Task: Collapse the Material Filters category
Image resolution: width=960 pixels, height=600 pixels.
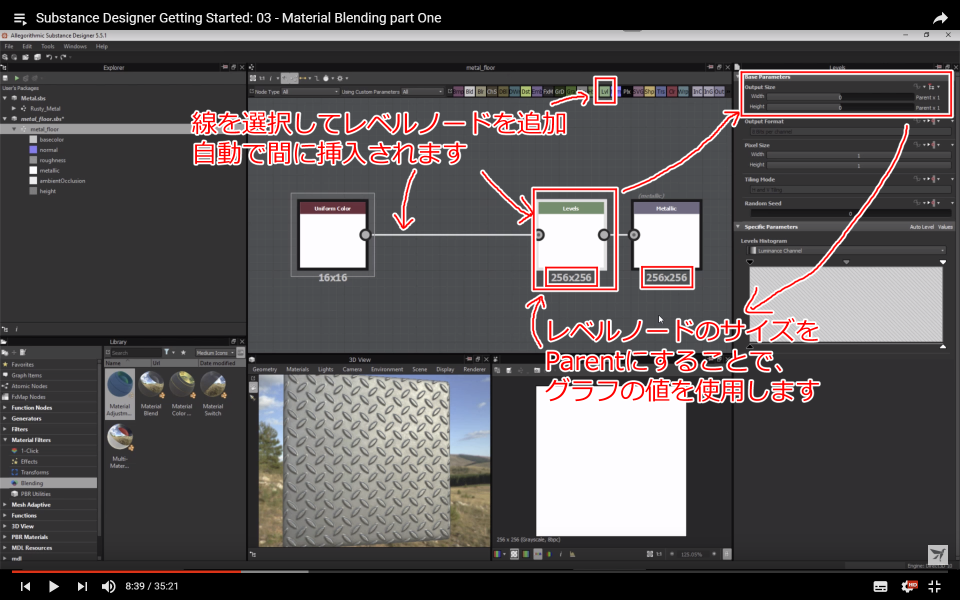Action: coord(6,440)
